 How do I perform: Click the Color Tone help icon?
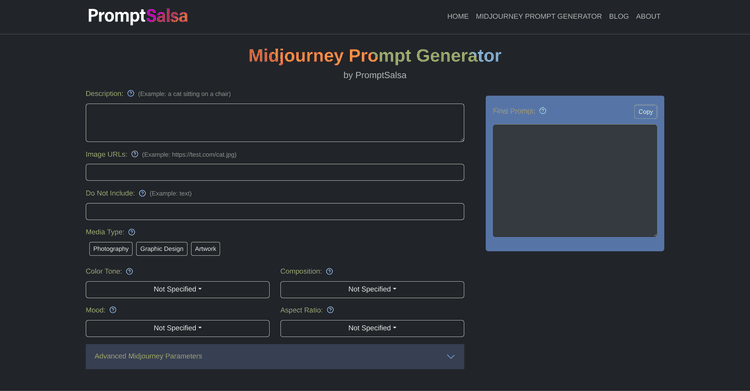(130, 271)
